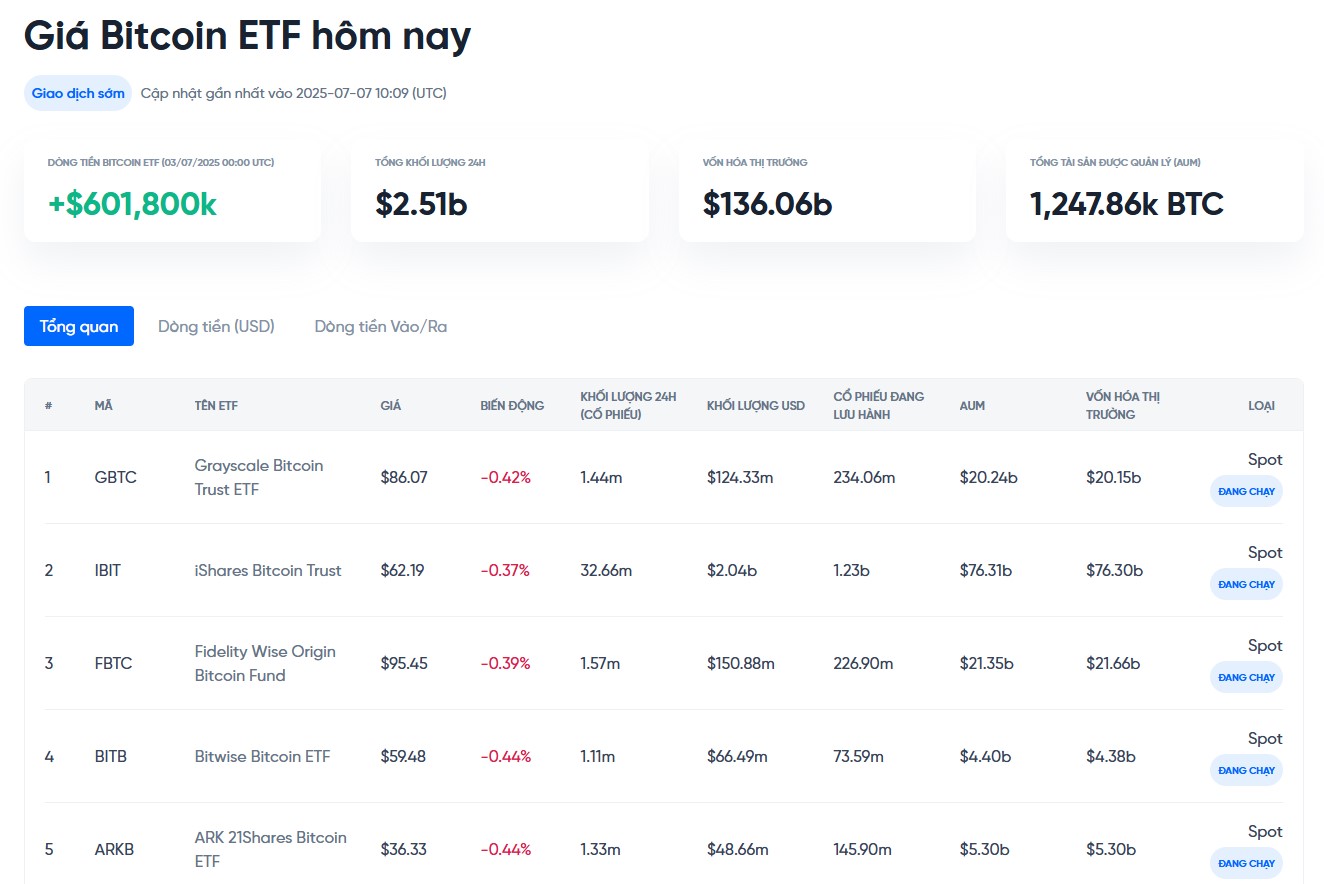Image resolution: width=1324 pixels, height=884 pixels.
Task: Click the -0.42% change for GBTC
Action: coord(506,477)
